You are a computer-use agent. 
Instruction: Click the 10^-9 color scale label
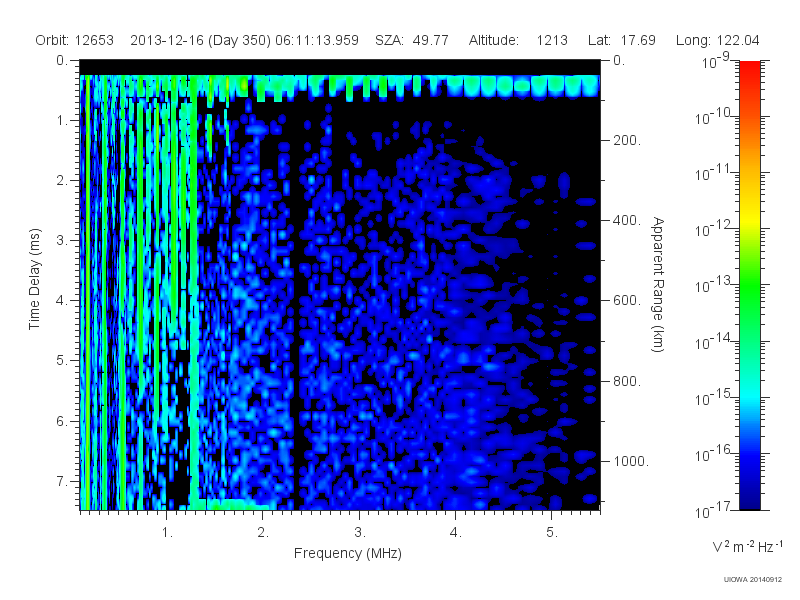(x=715, y=62)
